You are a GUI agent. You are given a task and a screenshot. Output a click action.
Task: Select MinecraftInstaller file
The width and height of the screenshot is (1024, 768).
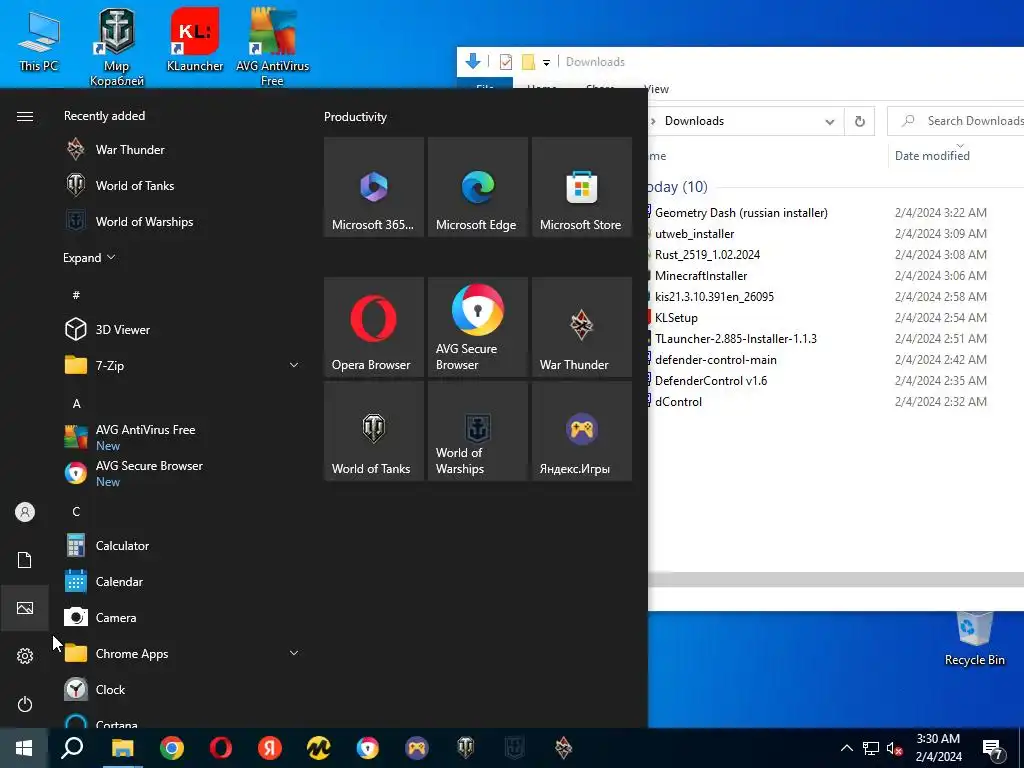tap(701, 276)
